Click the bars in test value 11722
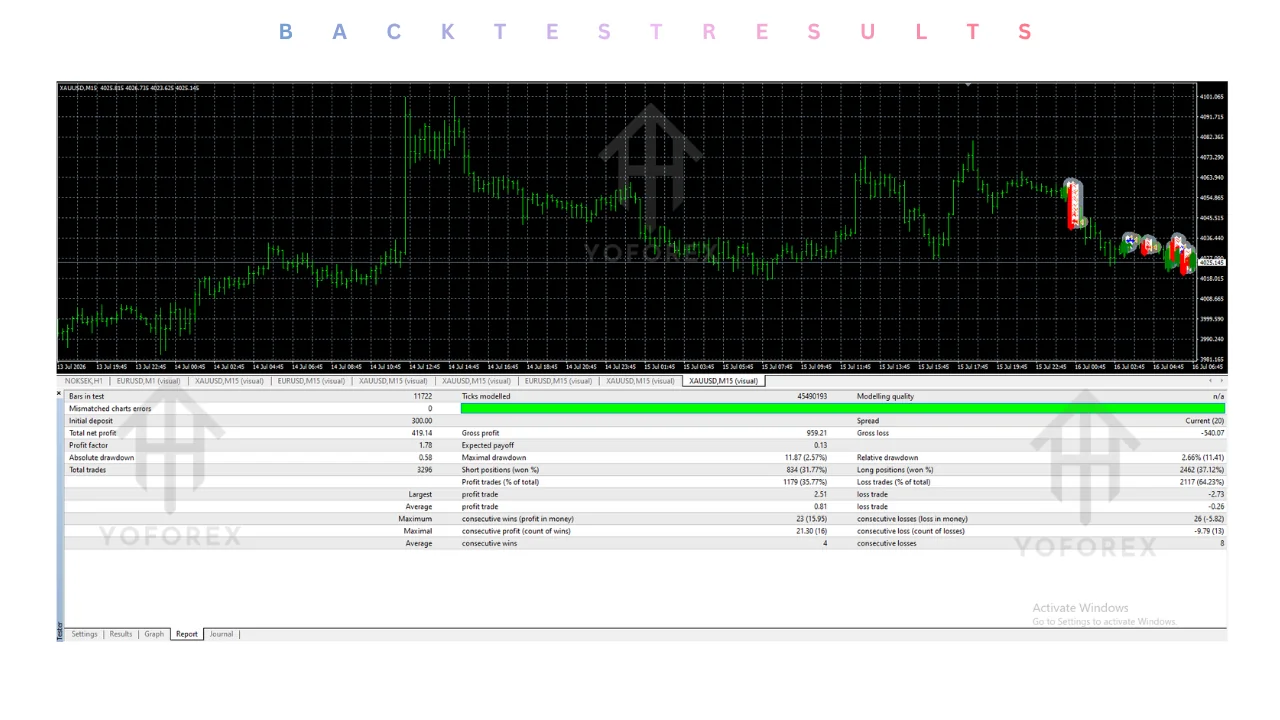 click(x=422, y=397)
